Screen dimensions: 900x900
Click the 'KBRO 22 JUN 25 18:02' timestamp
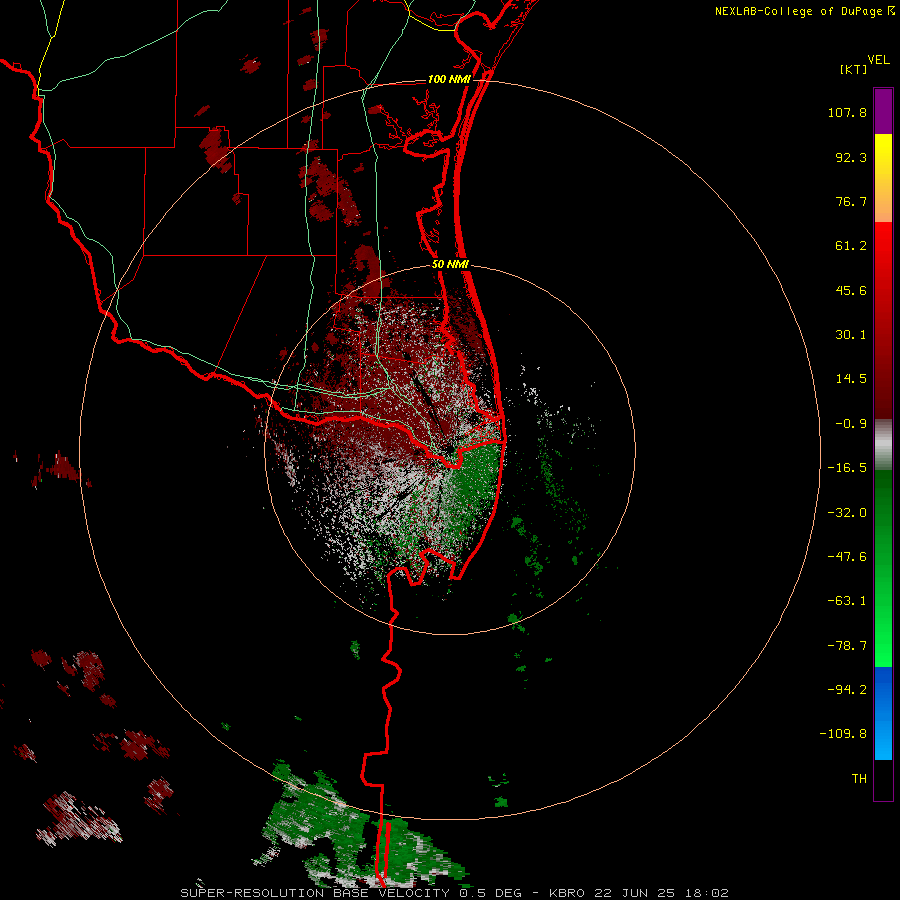click(x=639, y=893)
